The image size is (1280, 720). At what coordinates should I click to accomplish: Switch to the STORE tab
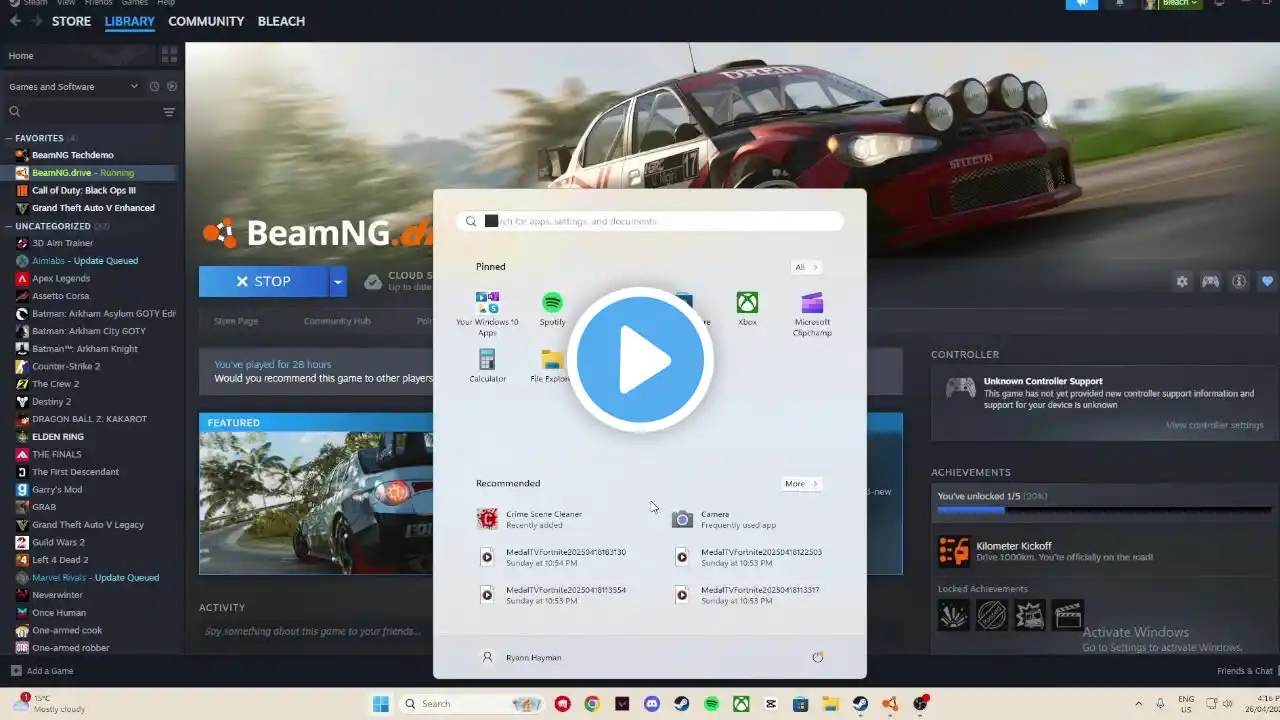(71, 21)
